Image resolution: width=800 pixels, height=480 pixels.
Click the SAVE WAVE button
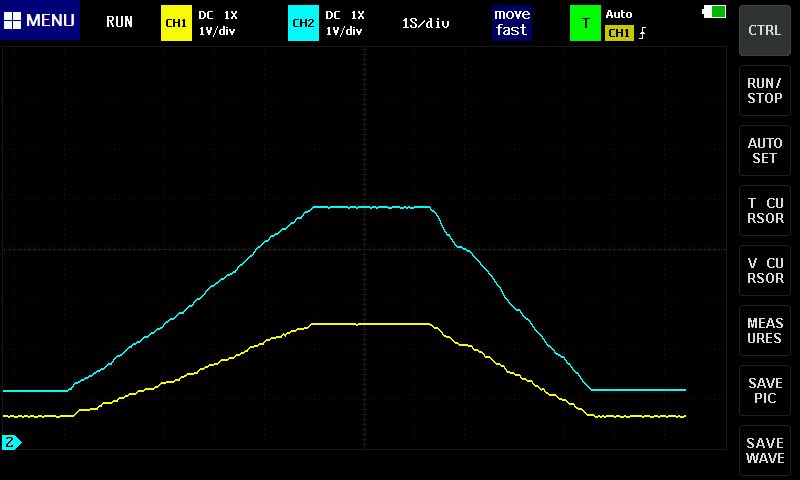click(765, 451)
